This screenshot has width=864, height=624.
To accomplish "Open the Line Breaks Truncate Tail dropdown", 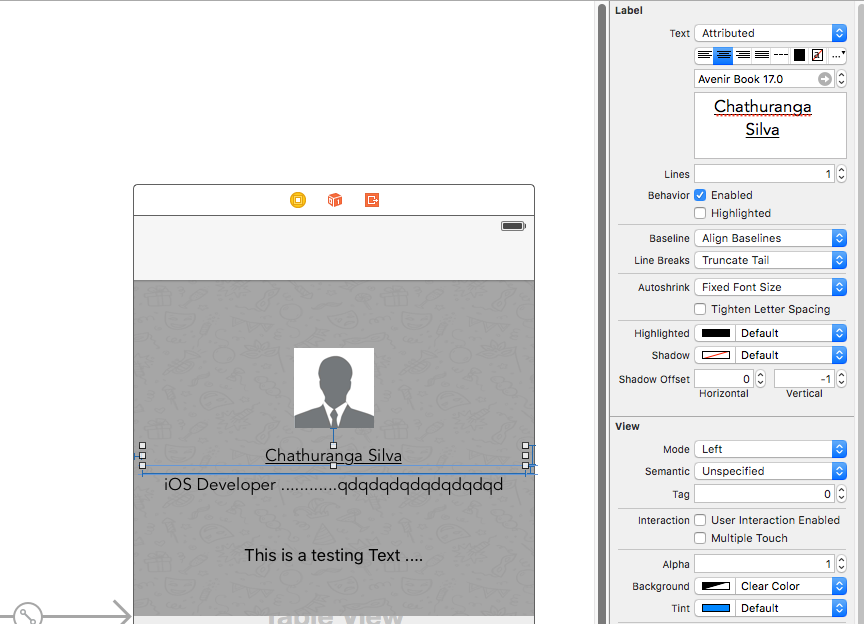I will click(x=770, y=260).
